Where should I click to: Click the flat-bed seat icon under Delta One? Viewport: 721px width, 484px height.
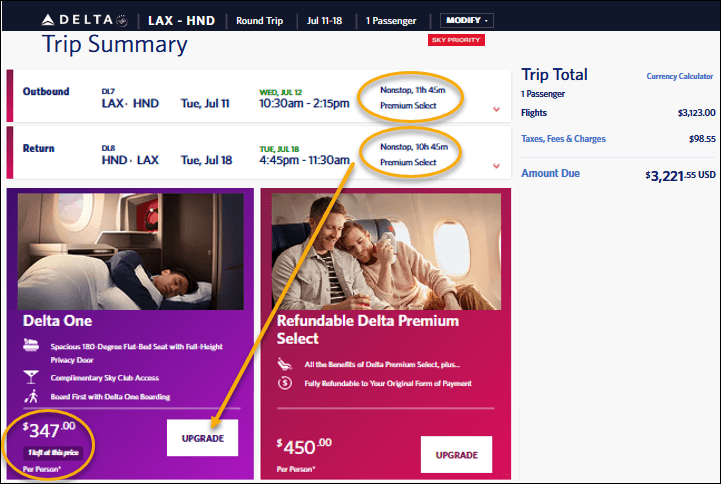tap(31, 345)
